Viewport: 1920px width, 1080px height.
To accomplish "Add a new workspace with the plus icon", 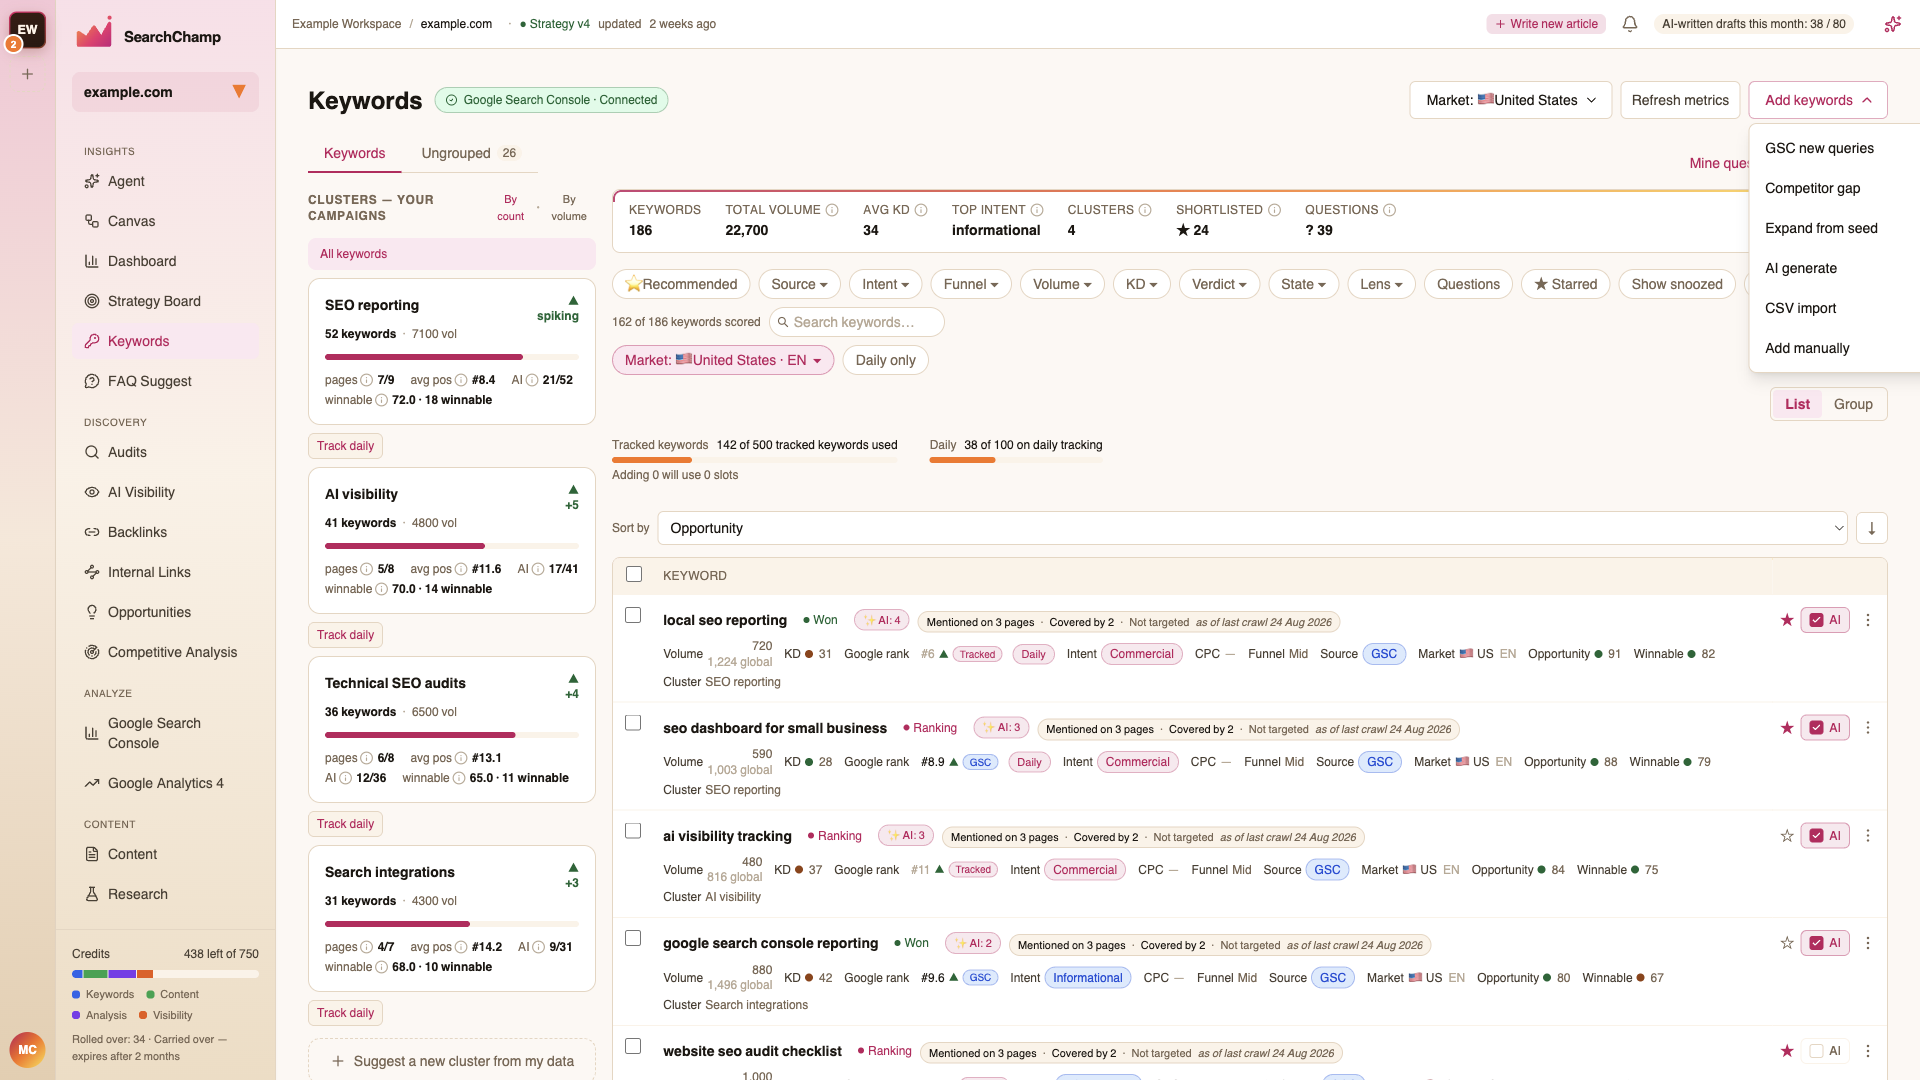I will (28, 74).
